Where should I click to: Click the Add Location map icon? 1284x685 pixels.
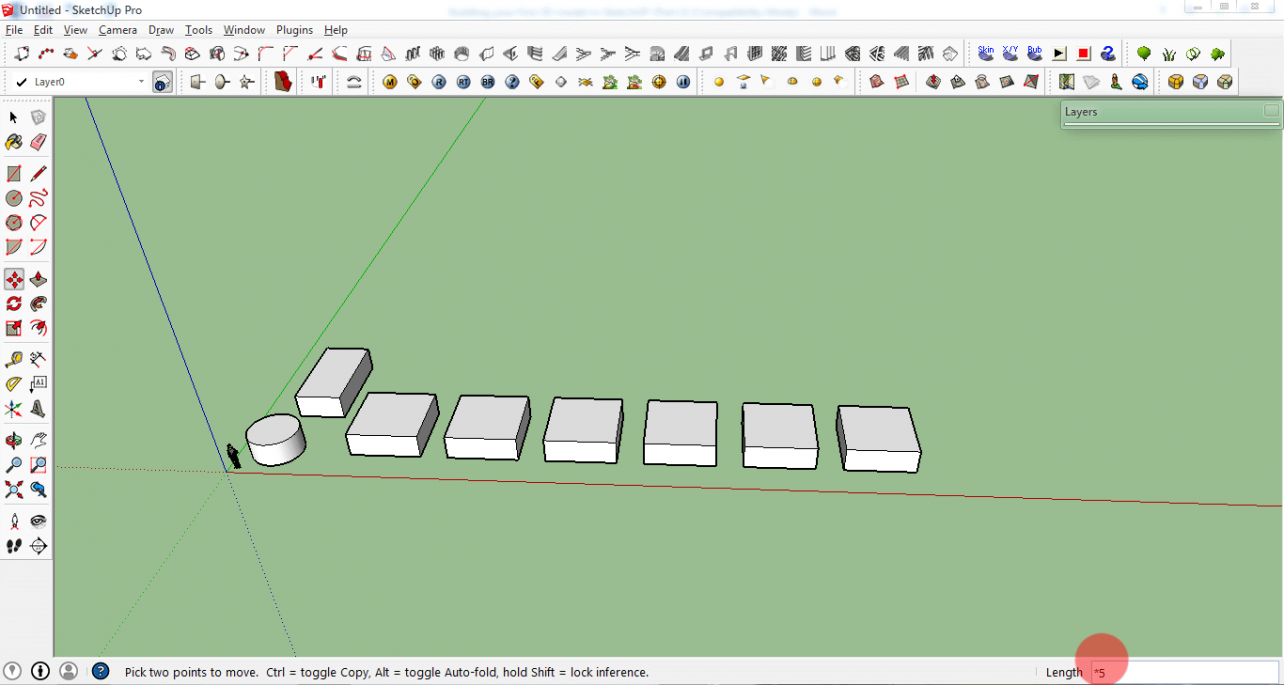[1067, 82]
